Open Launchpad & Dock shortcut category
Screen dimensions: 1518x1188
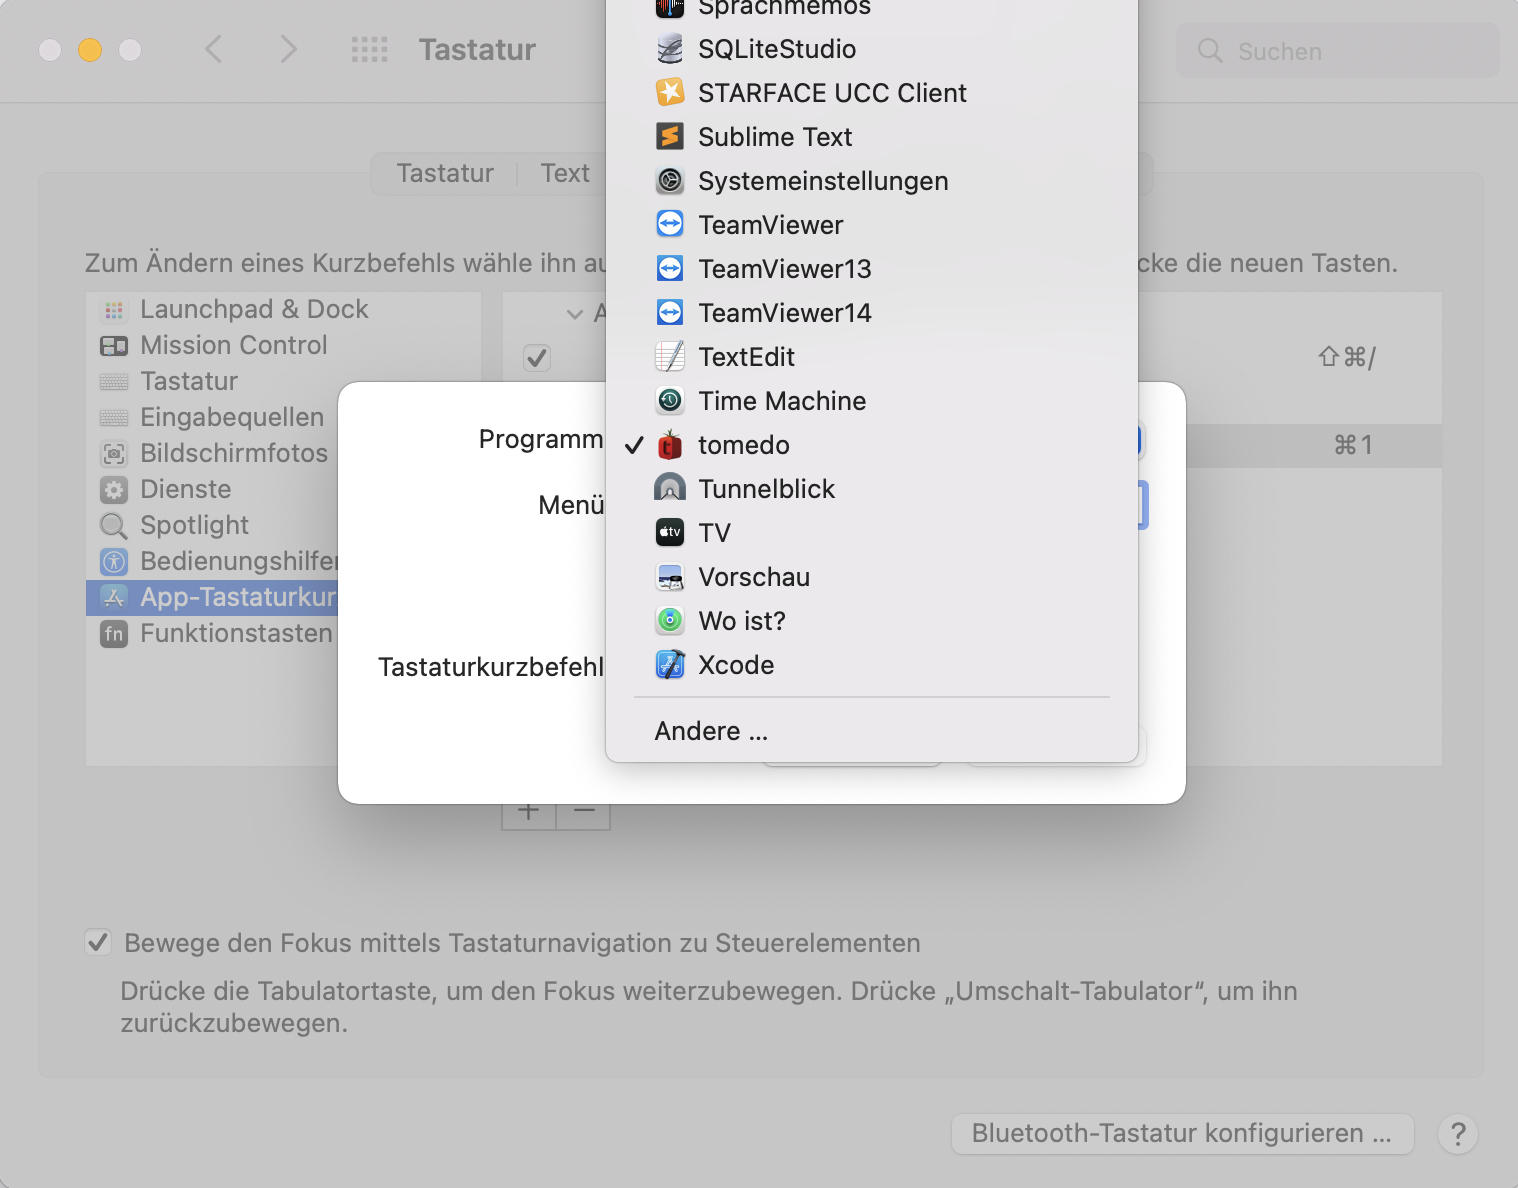[283, 309]
